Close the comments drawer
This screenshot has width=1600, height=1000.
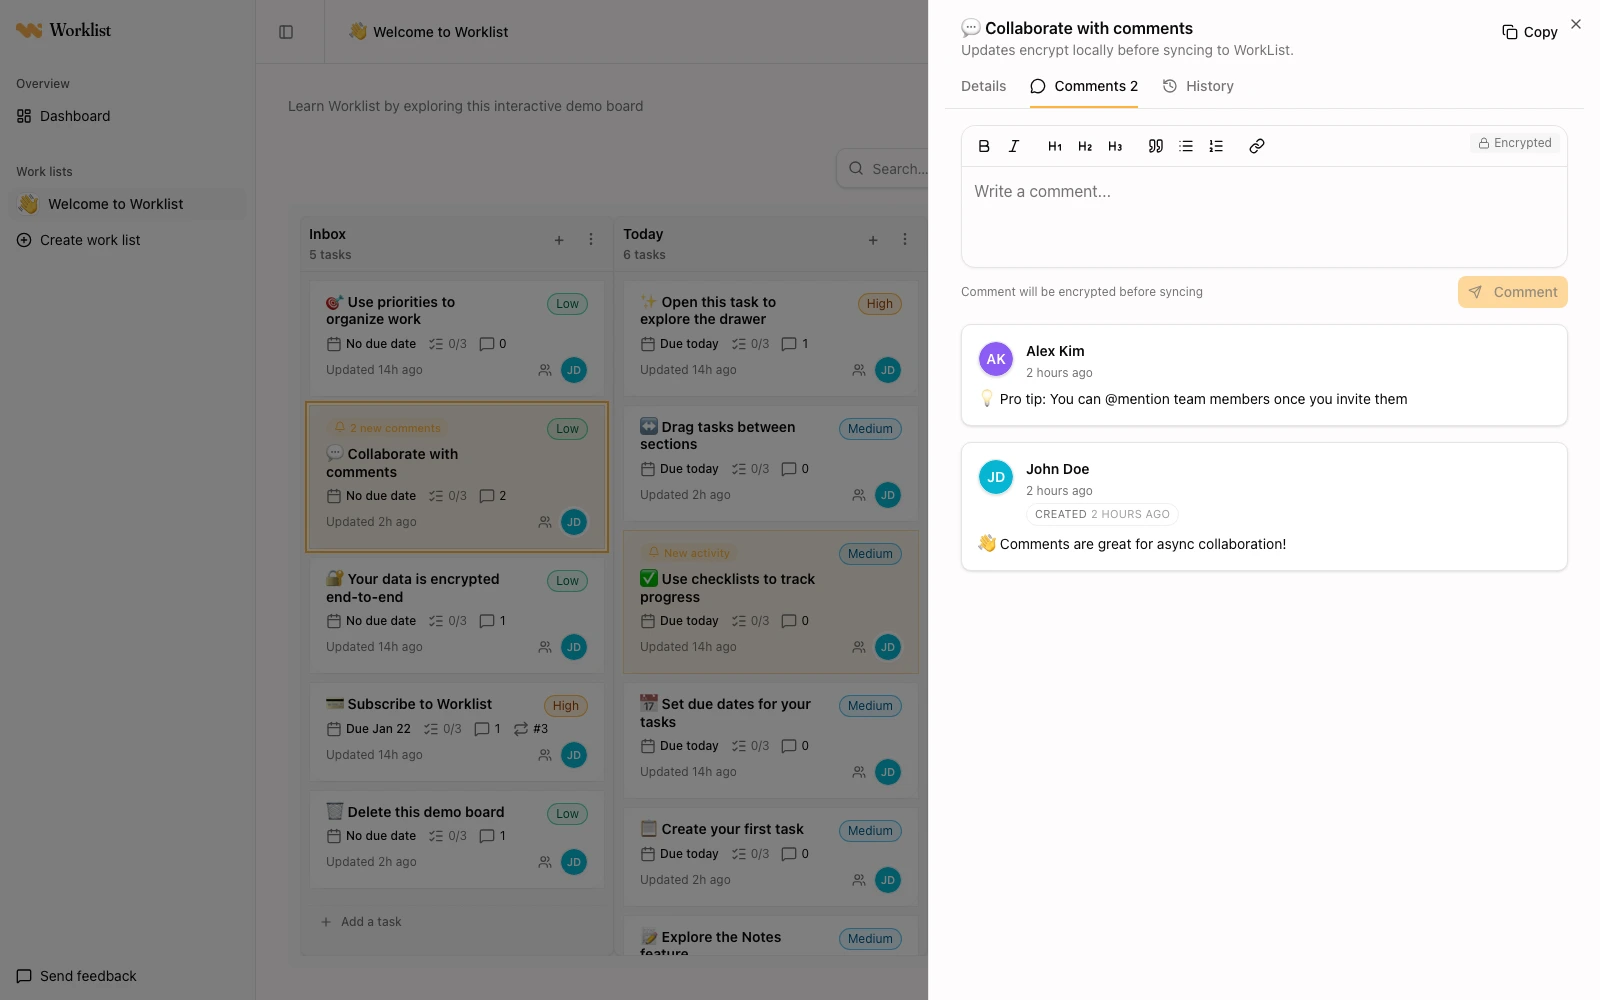(1576, 24)
